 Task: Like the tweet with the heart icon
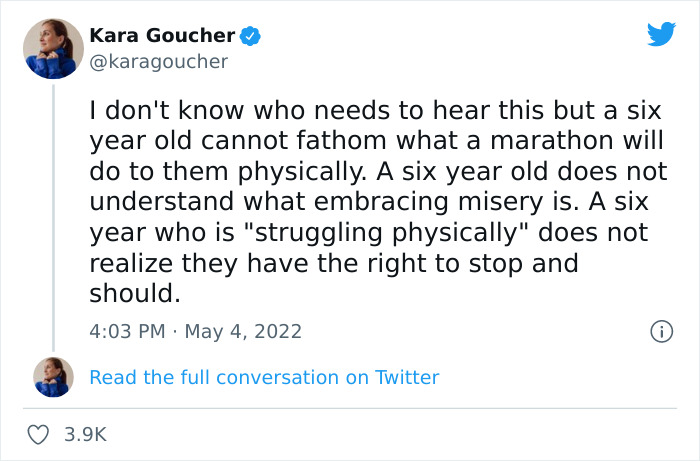tap(39, 434)
